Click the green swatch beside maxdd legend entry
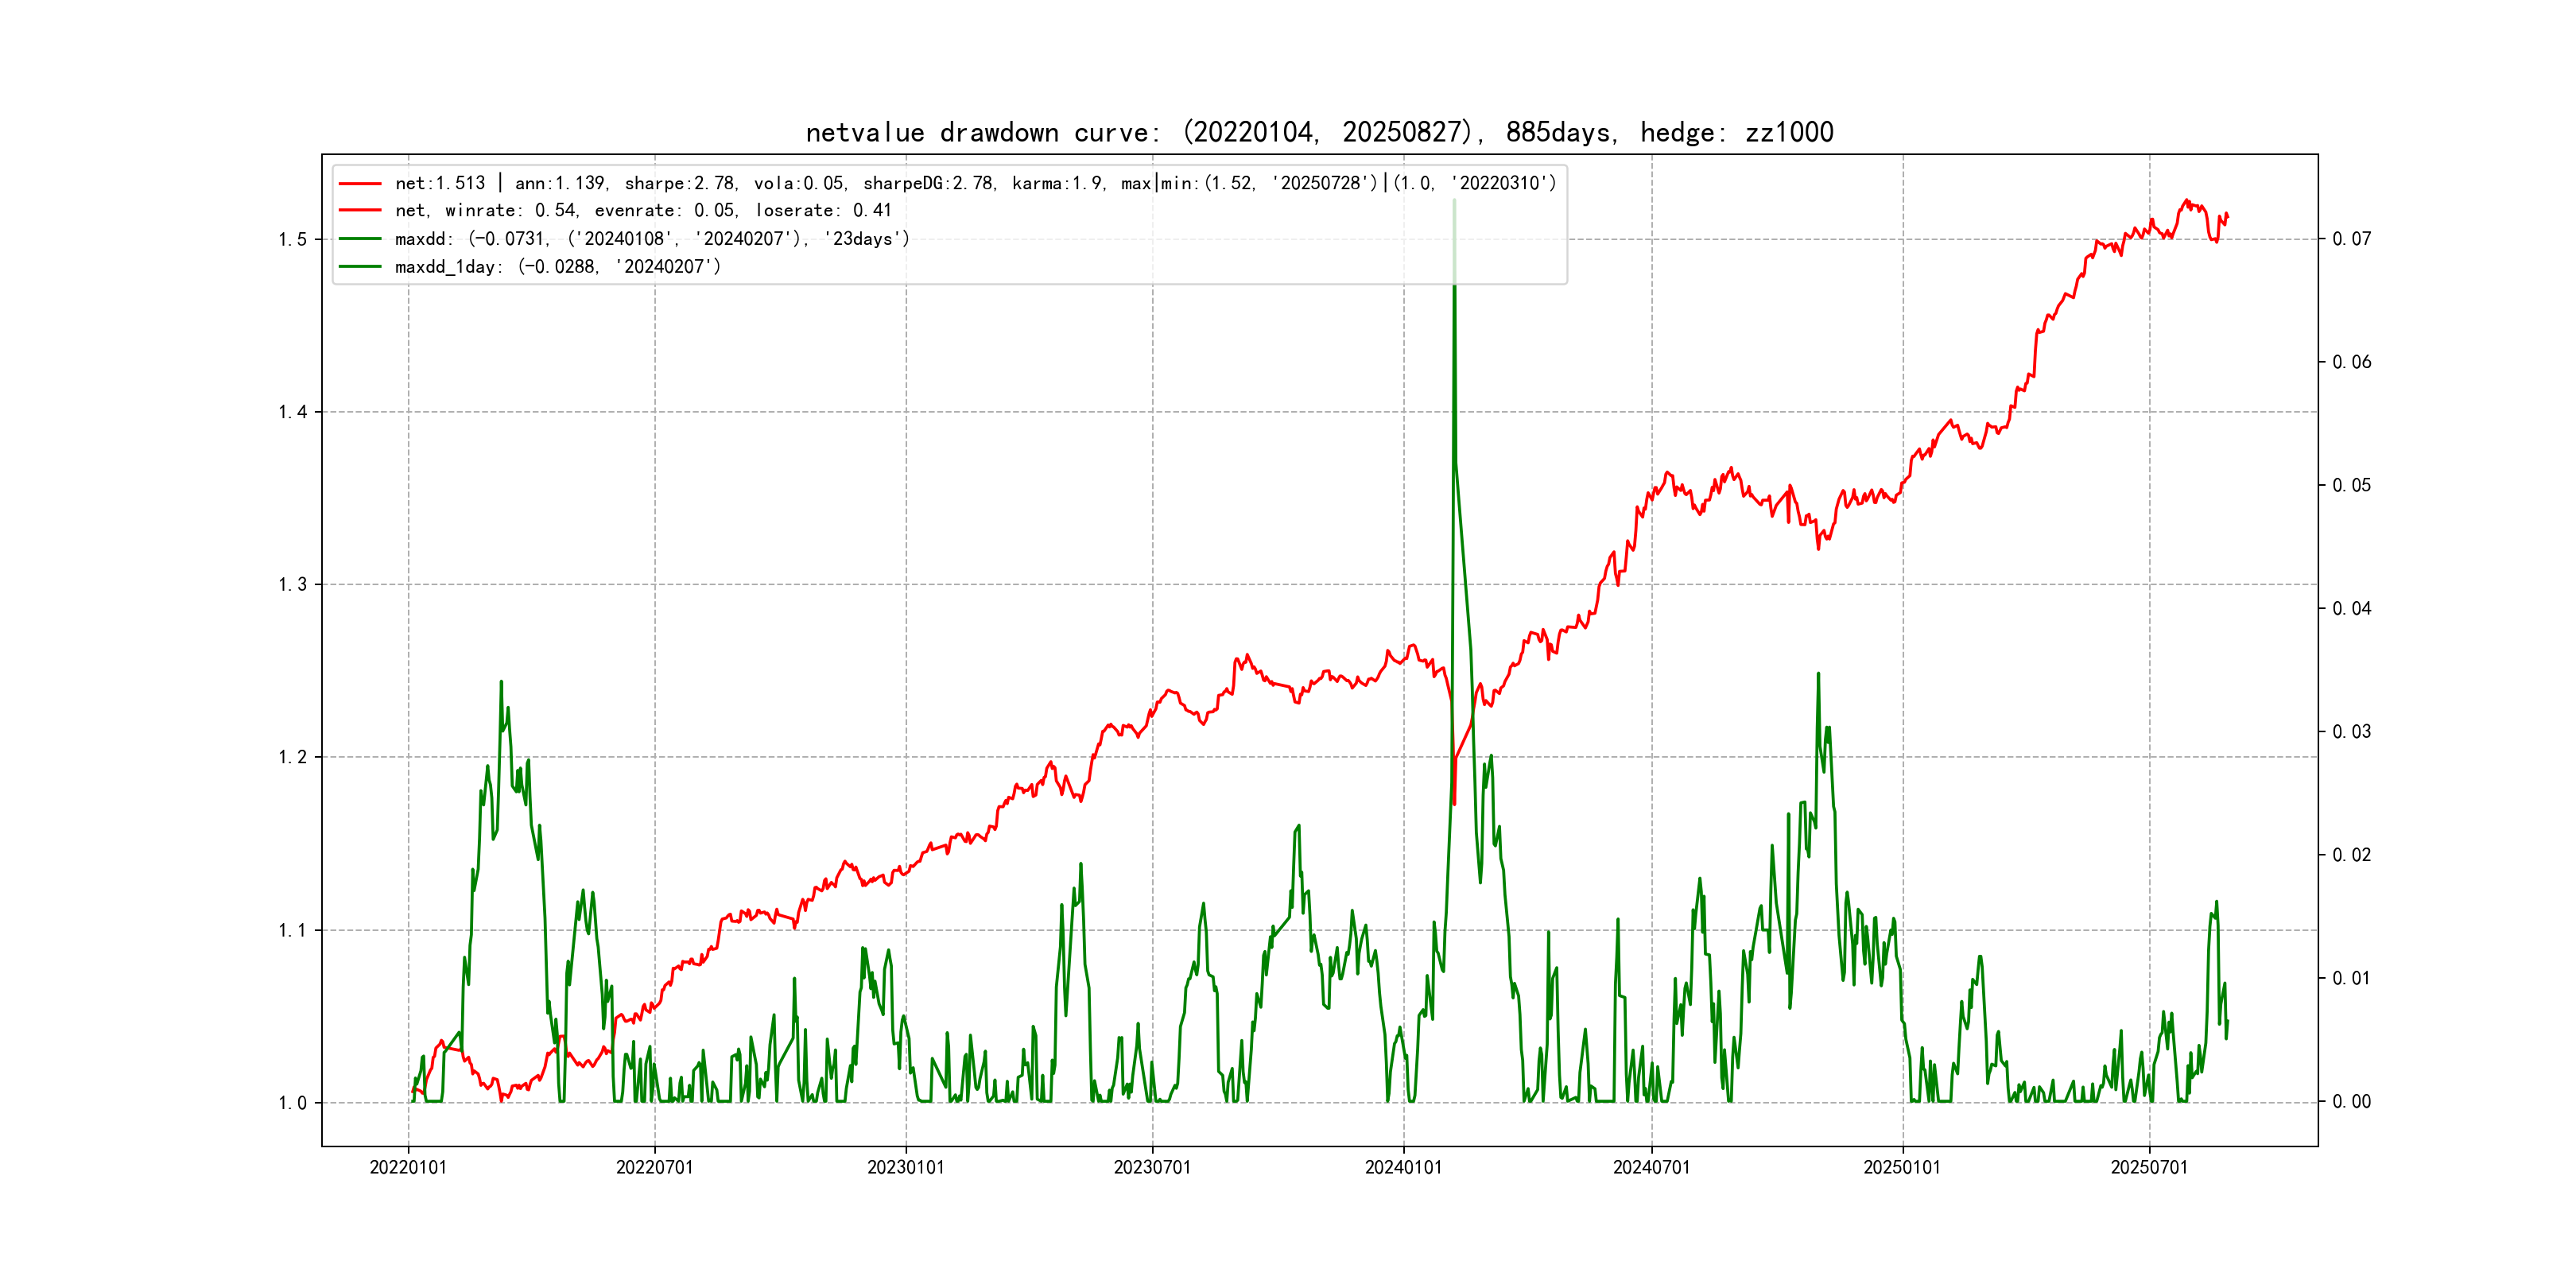 click(x=360, y=239)
